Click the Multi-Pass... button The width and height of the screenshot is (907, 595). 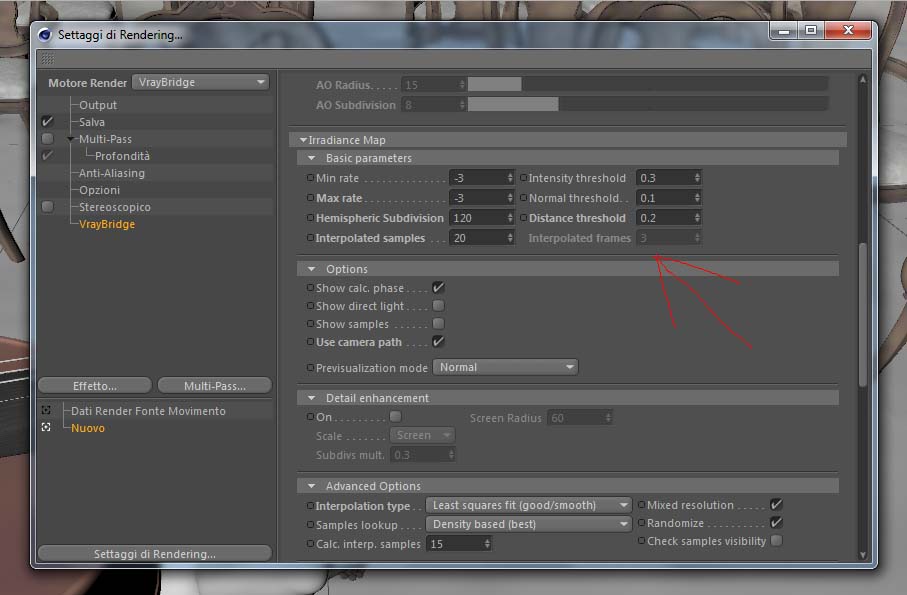click(215, 386)
